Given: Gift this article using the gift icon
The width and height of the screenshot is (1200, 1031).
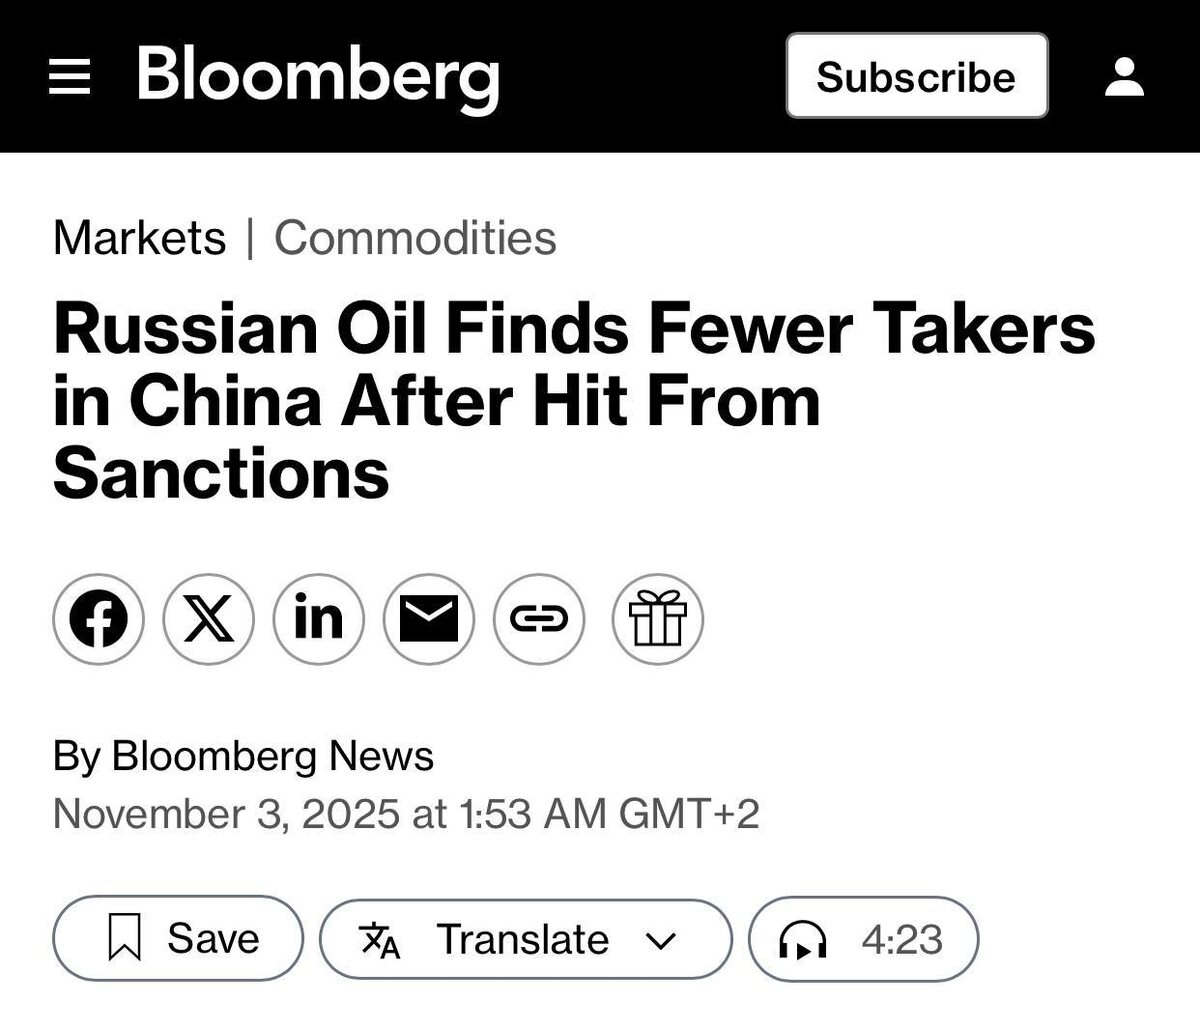Looking at the screenshot, I should 657,619.
